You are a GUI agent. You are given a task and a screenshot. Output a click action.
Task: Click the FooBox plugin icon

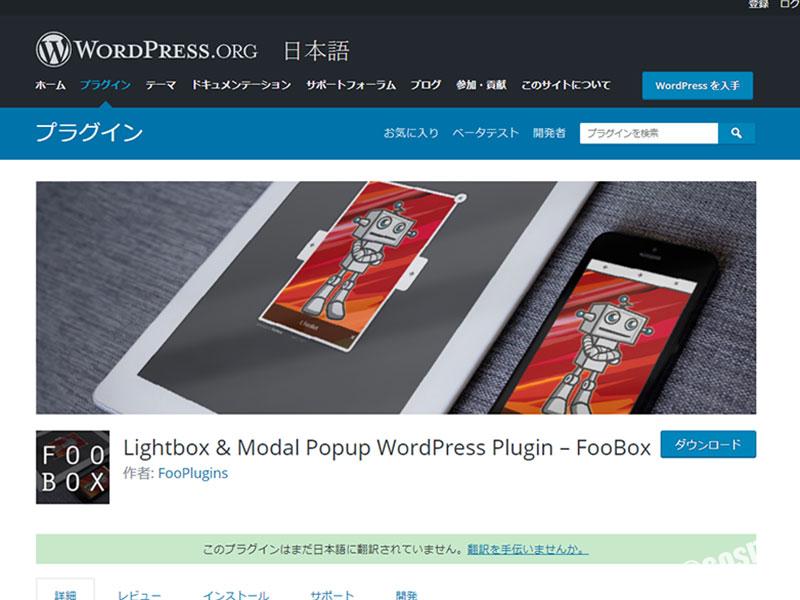pos(72,467)
